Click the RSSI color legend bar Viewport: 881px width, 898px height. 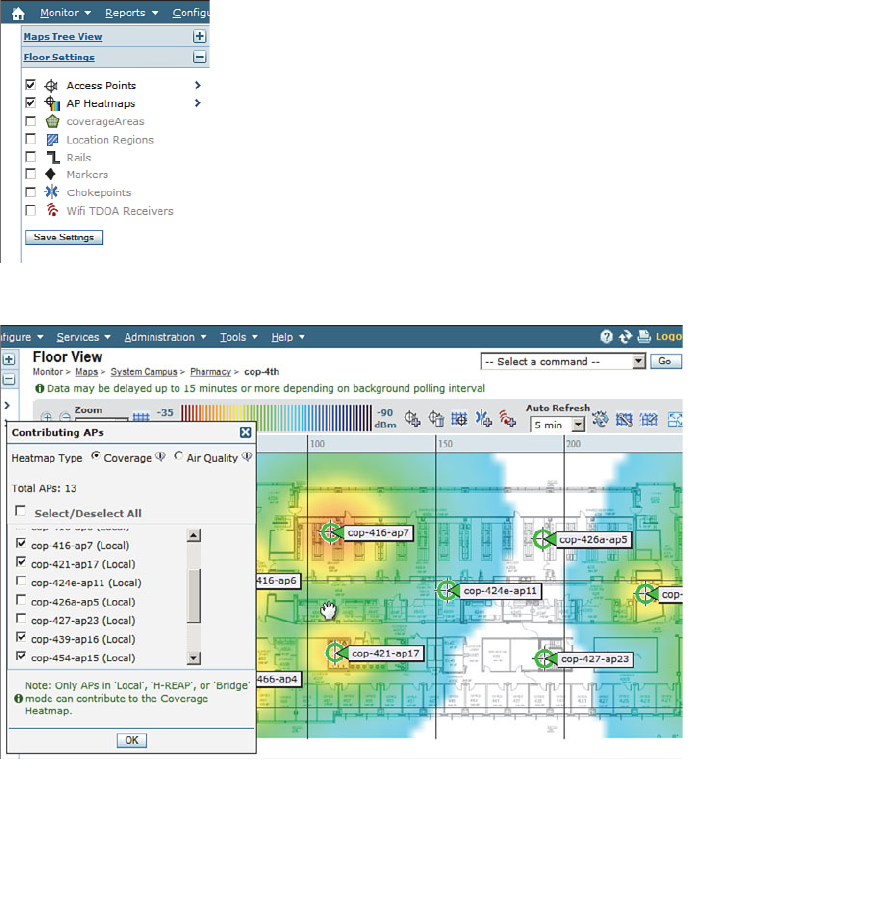pos(276,418)
